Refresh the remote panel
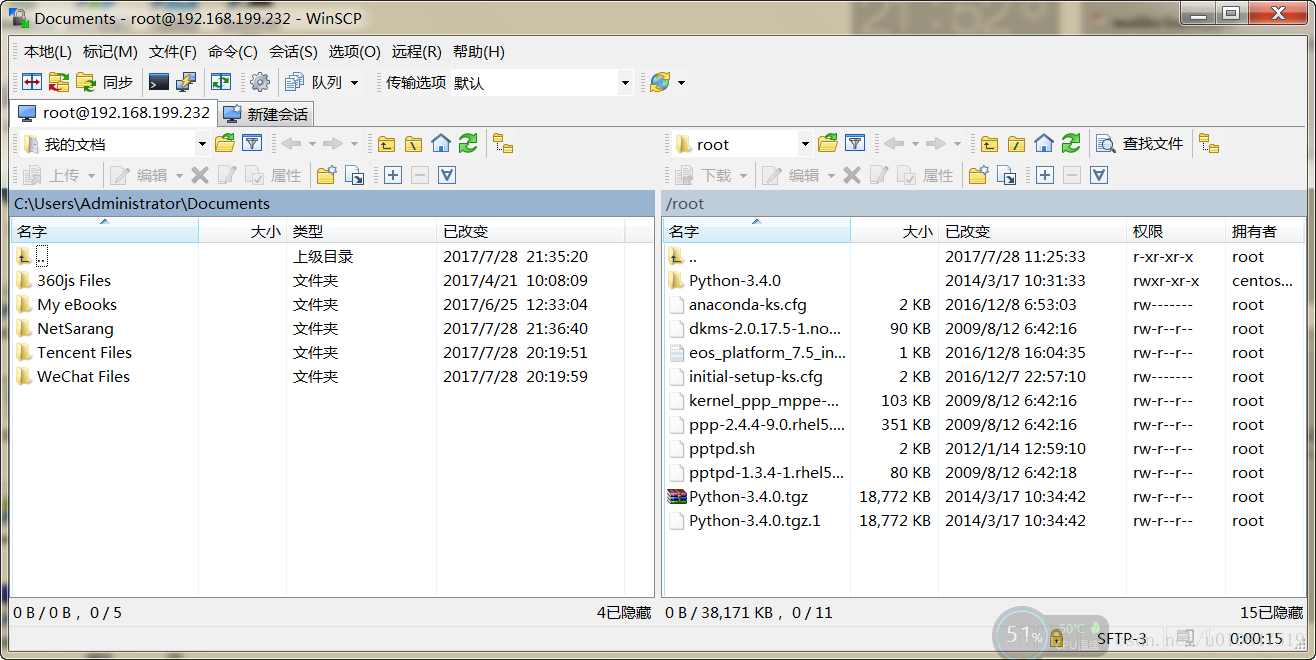Viewport: 1316px width, 660px height. [x=1071, y=144]
